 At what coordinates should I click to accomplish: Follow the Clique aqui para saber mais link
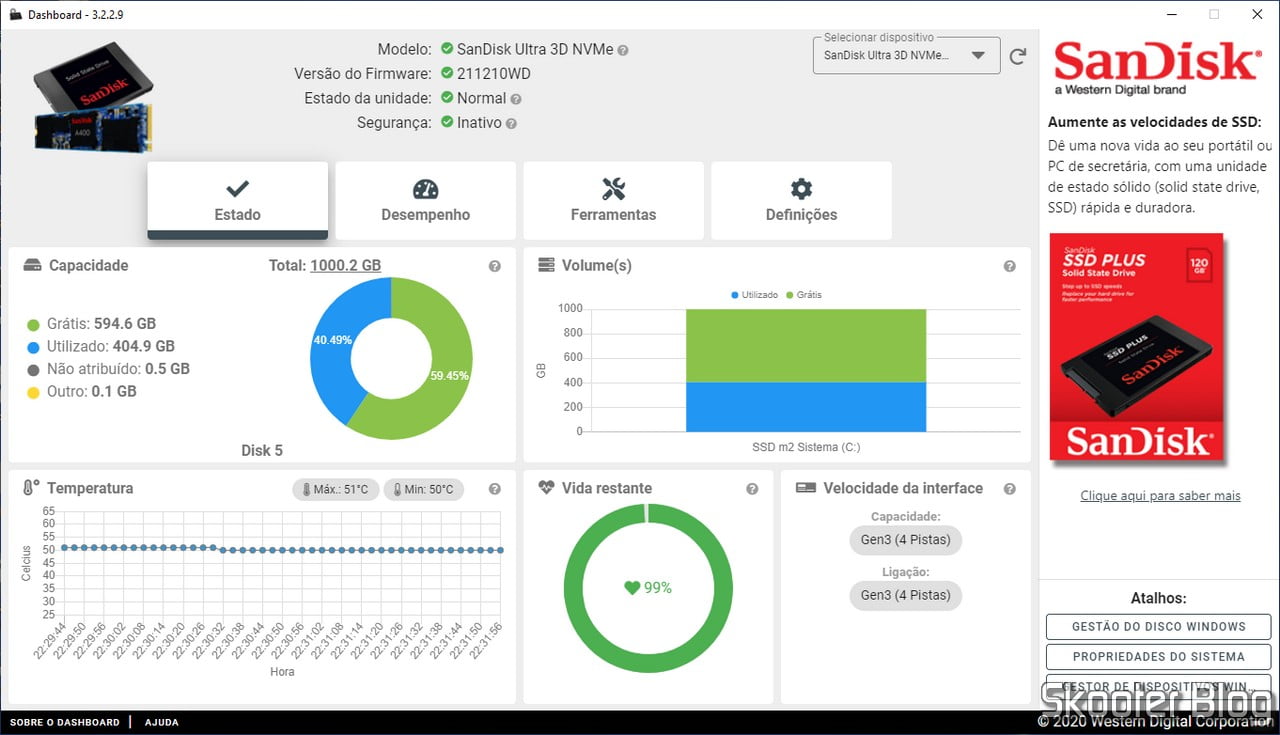1160,496
